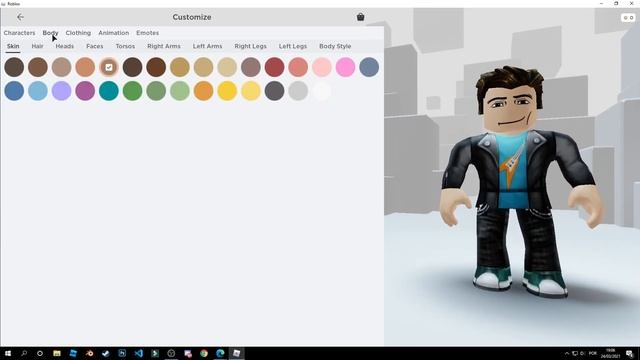Open Blender from the taskbar
The image size is (640, 360).
click(x=89, y=353)
